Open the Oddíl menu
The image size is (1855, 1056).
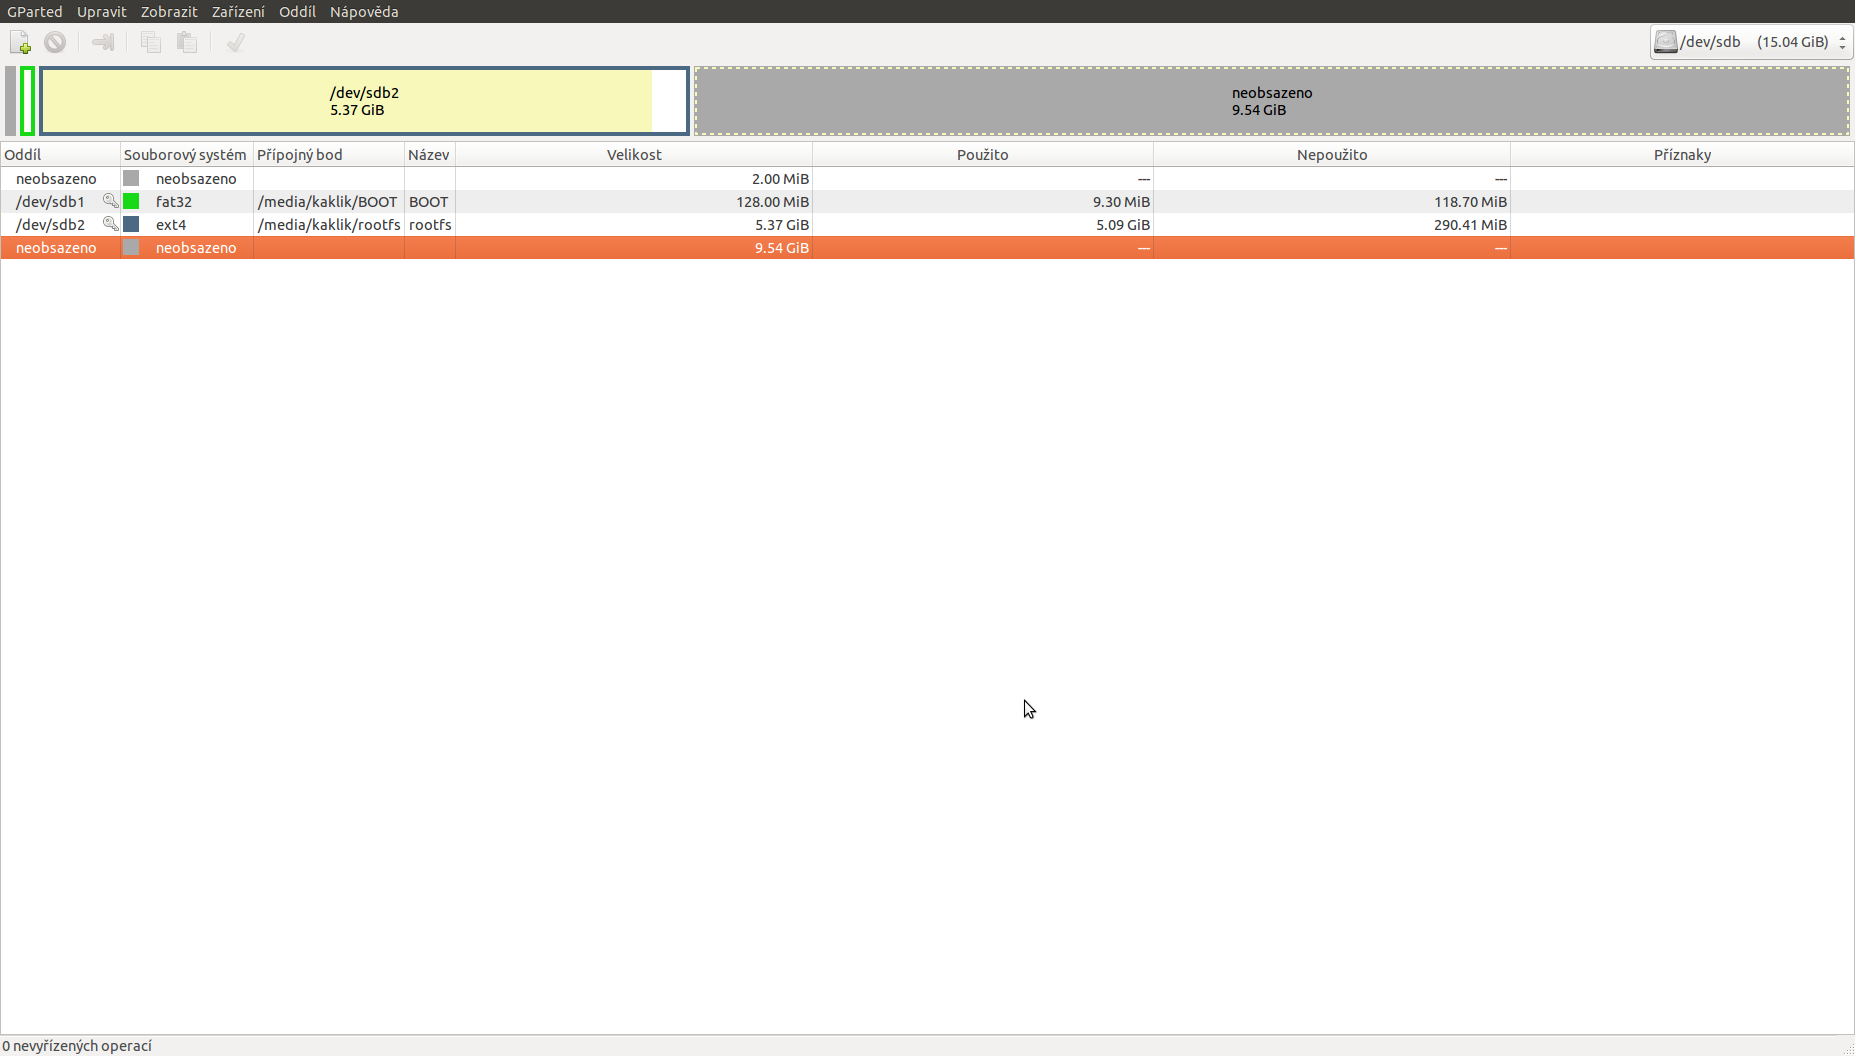click(x=297, y=12)
